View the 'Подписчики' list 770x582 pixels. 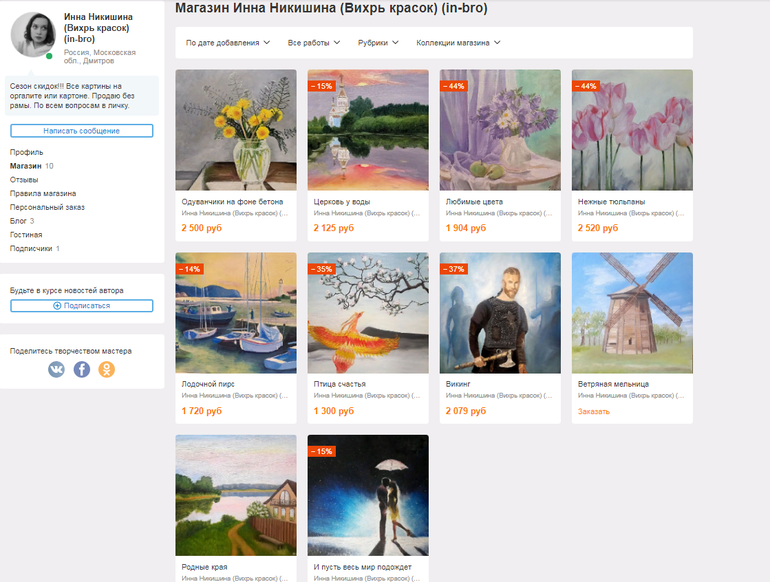(x=32, y=248)
